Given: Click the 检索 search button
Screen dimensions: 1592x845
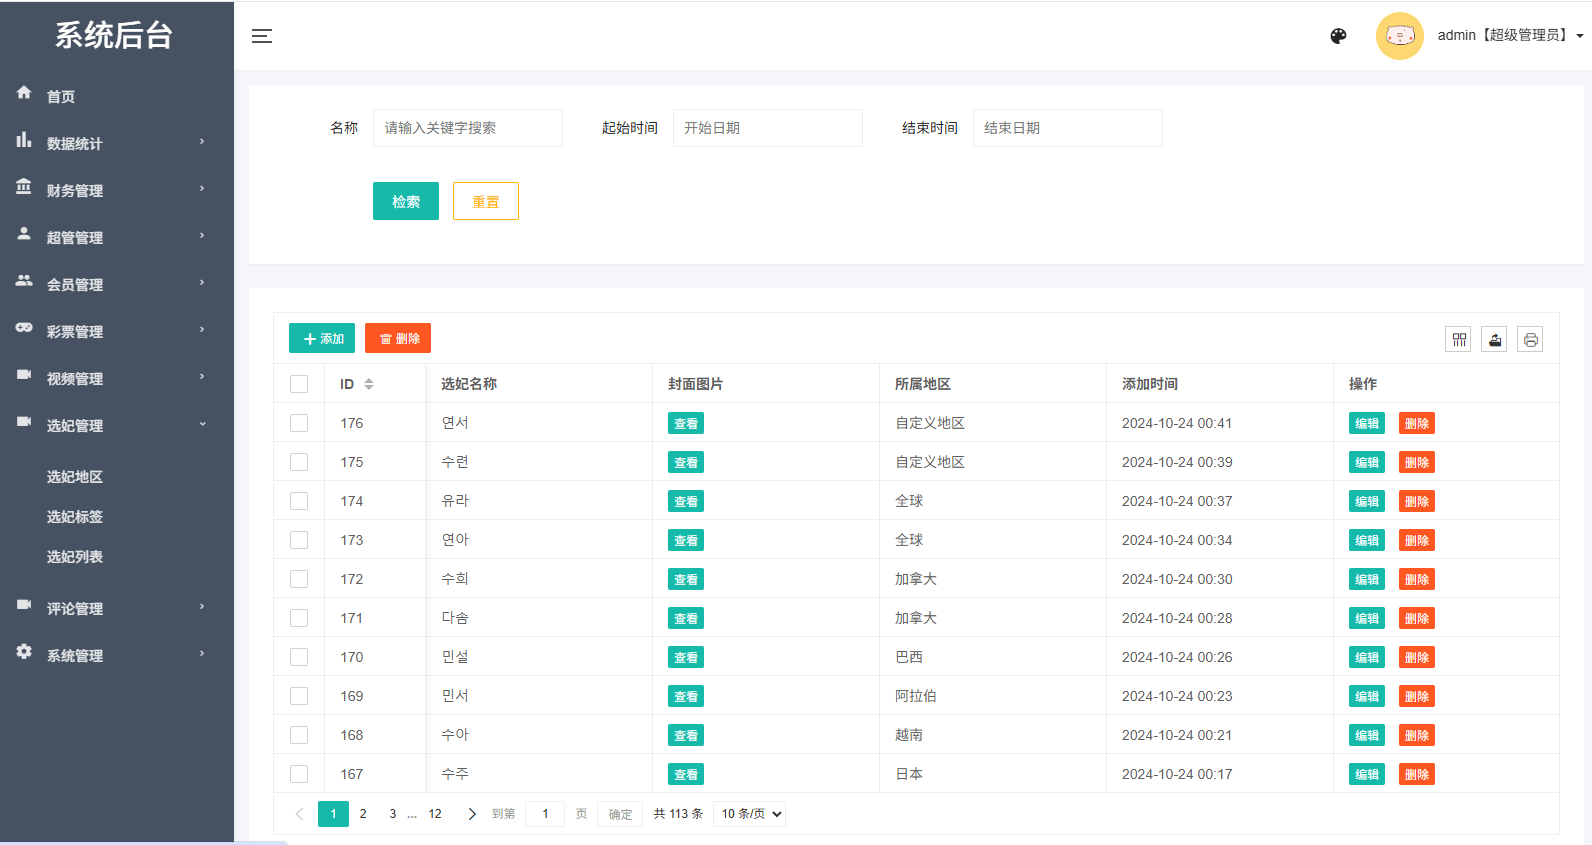Looking at the screenshot, I should [x=405, y=201].
